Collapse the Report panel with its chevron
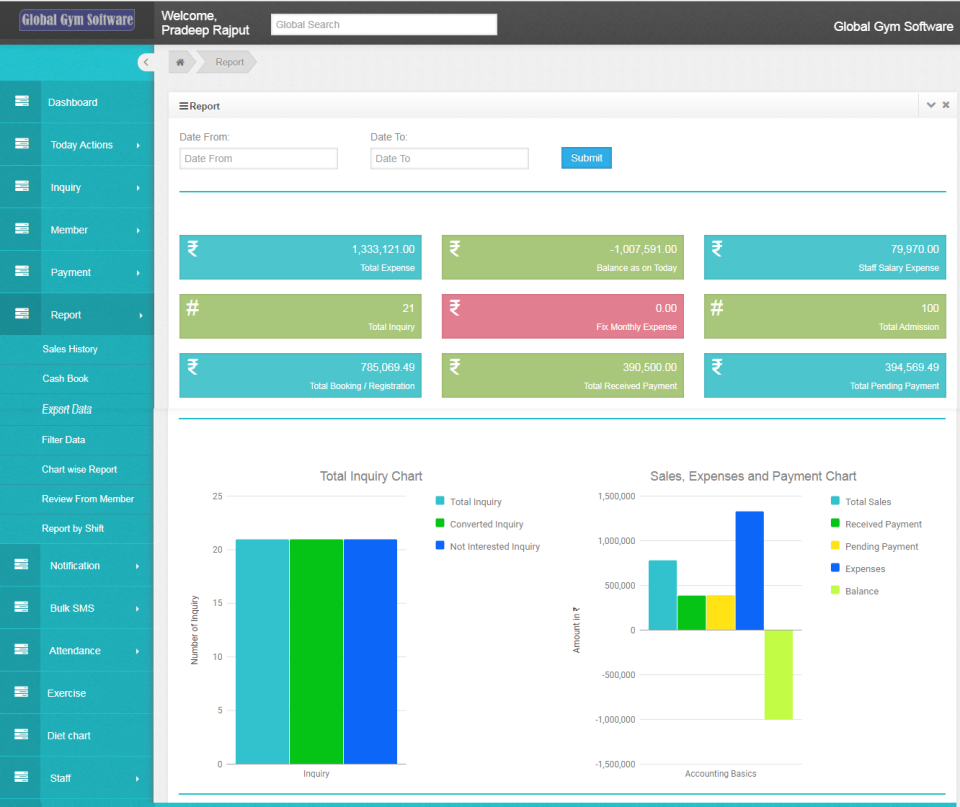This screenshot has height=807, width=960. 931,104
